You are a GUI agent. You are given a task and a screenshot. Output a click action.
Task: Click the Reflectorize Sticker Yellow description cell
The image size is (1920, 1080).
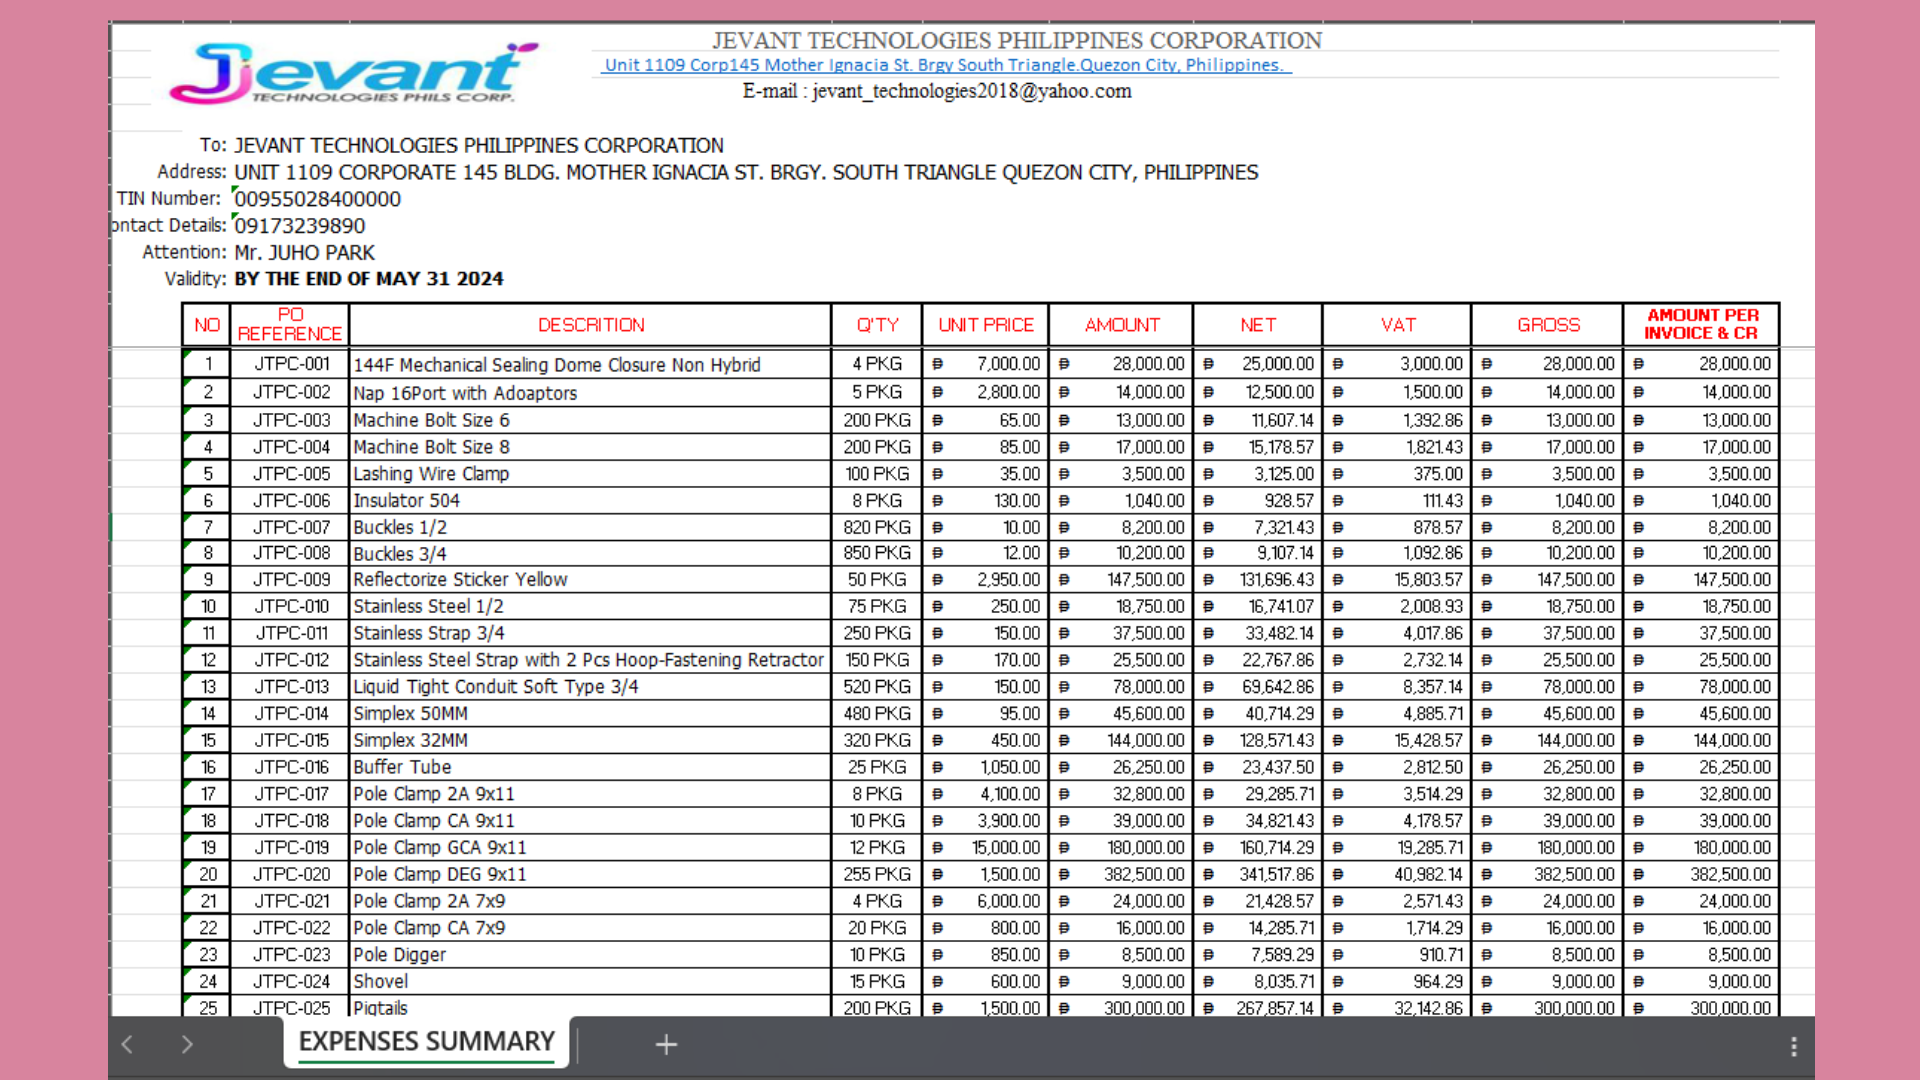pyautogui.click(x=460, y=580)
